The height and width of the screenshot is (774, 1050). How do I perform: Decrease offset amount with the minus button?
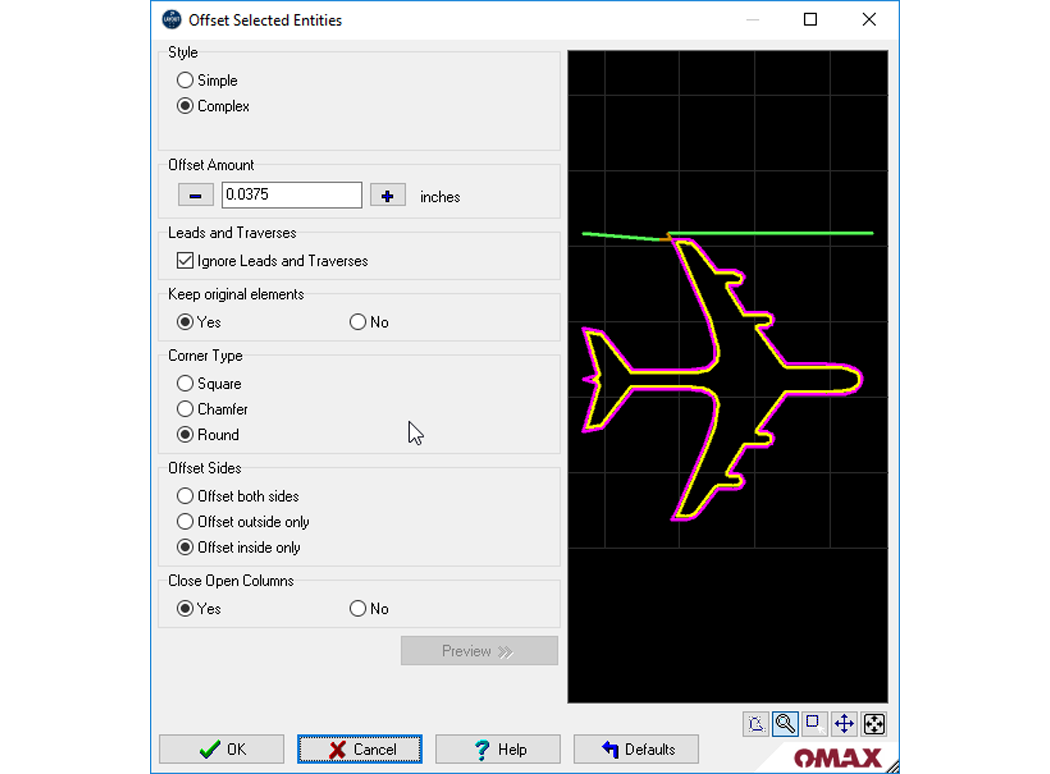click(x=196, y=196)
